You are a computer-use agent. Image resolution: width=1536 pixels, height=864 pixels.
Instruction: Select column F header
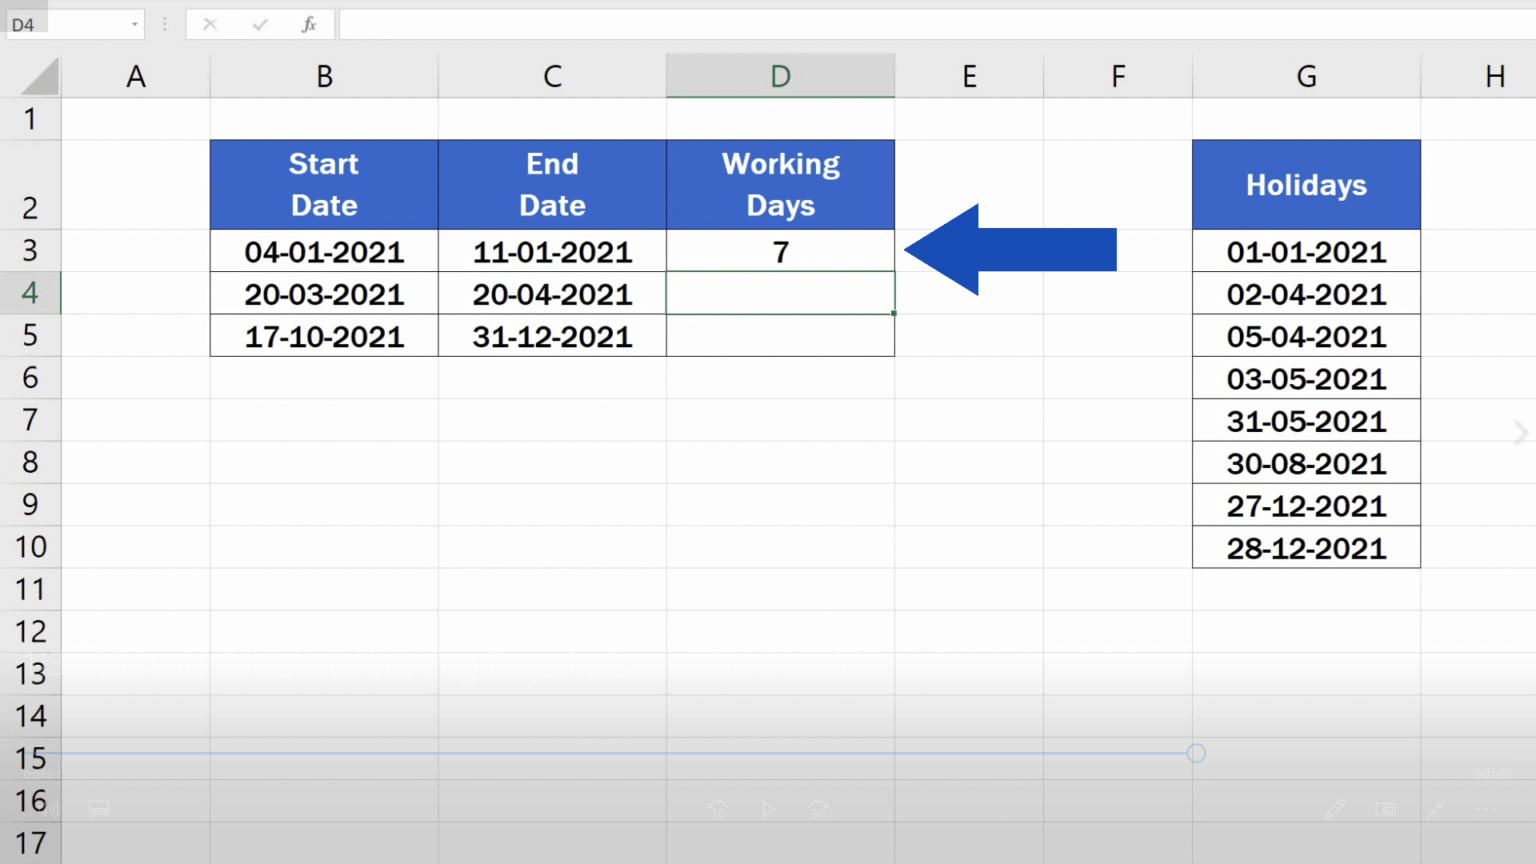pyautogui.click(x=1118, y=76)
